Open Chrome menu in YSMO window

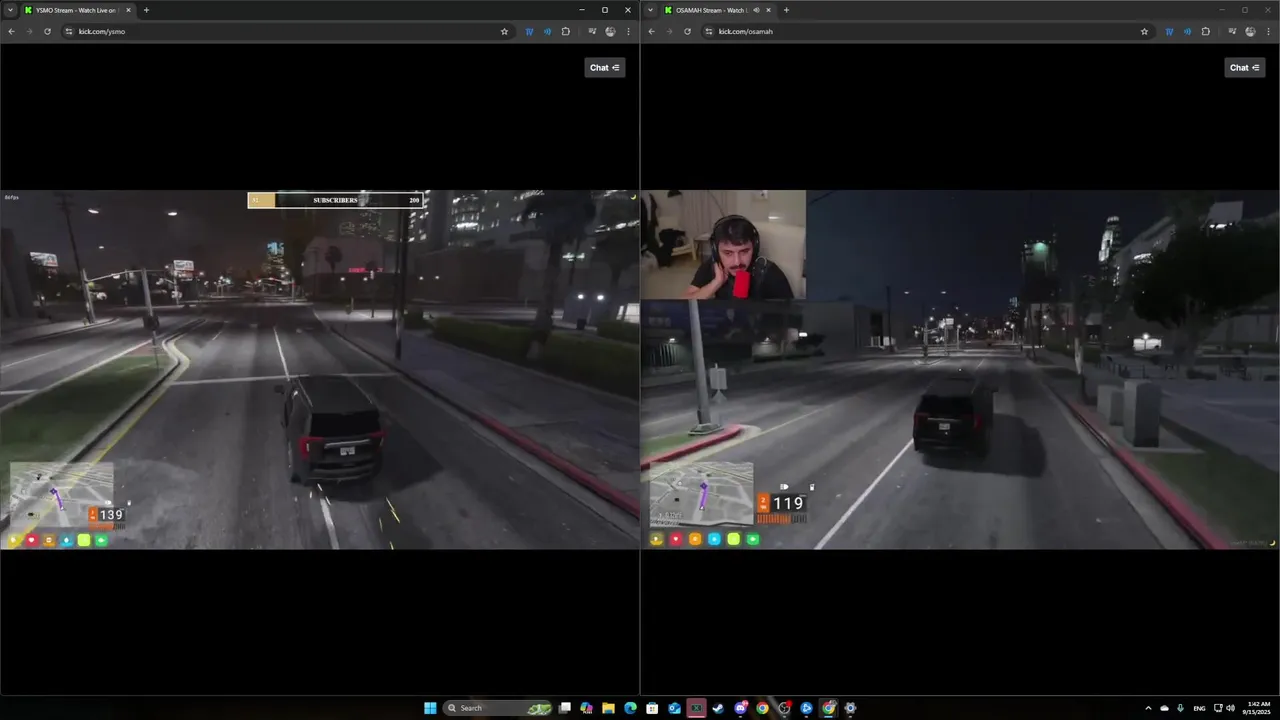pos(628,31)
